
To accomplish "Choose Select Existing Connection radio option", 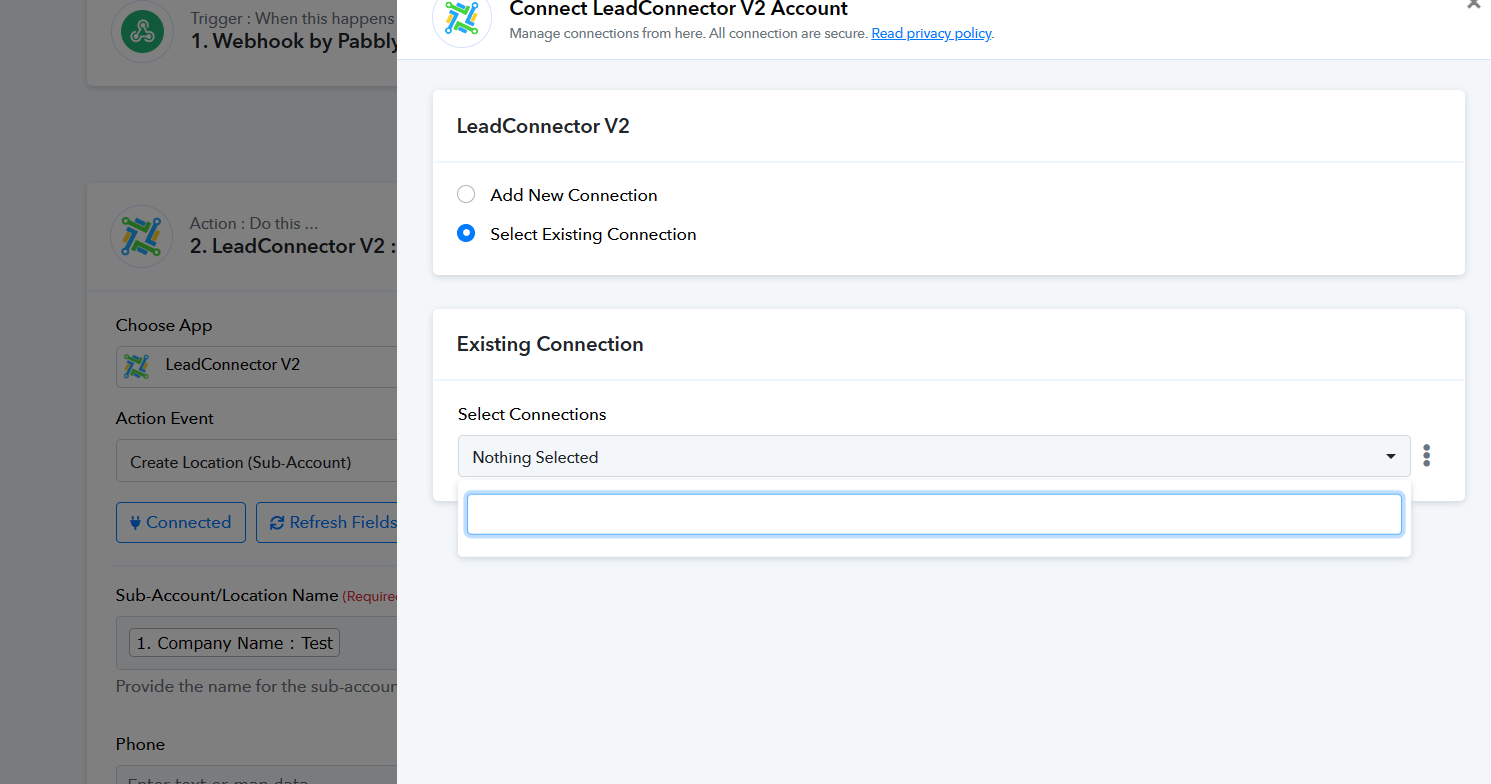I will (x=466, y=233).
